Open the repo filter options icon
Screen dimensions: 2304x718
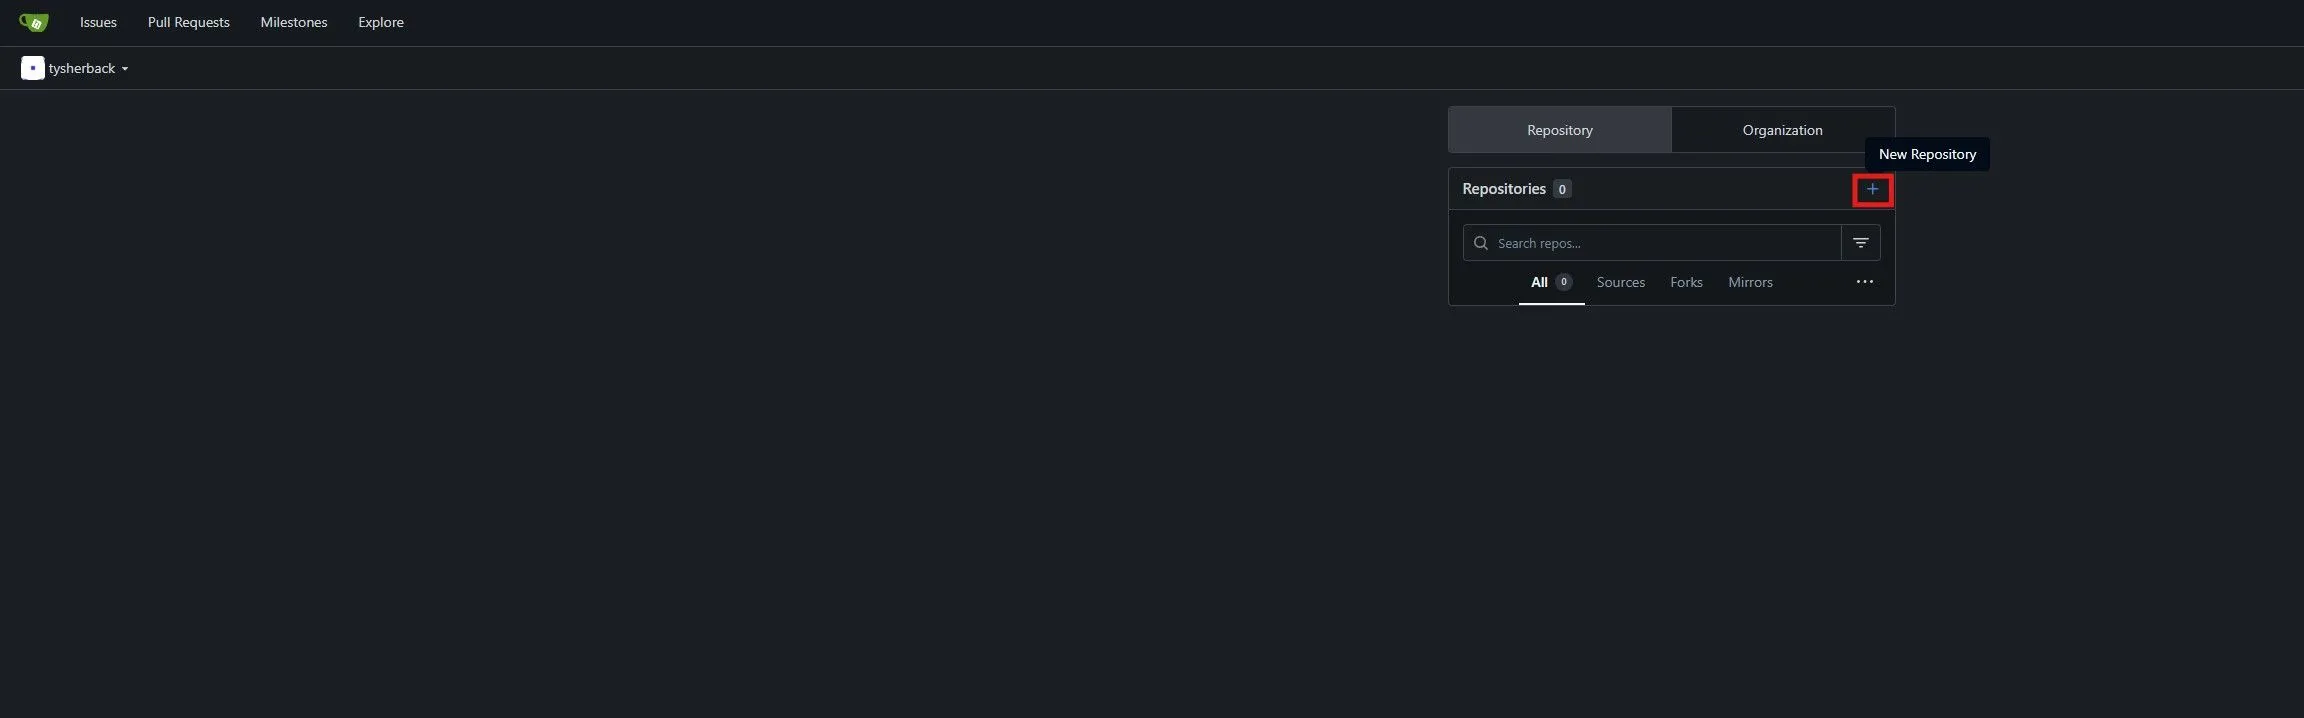(1861, 243)
